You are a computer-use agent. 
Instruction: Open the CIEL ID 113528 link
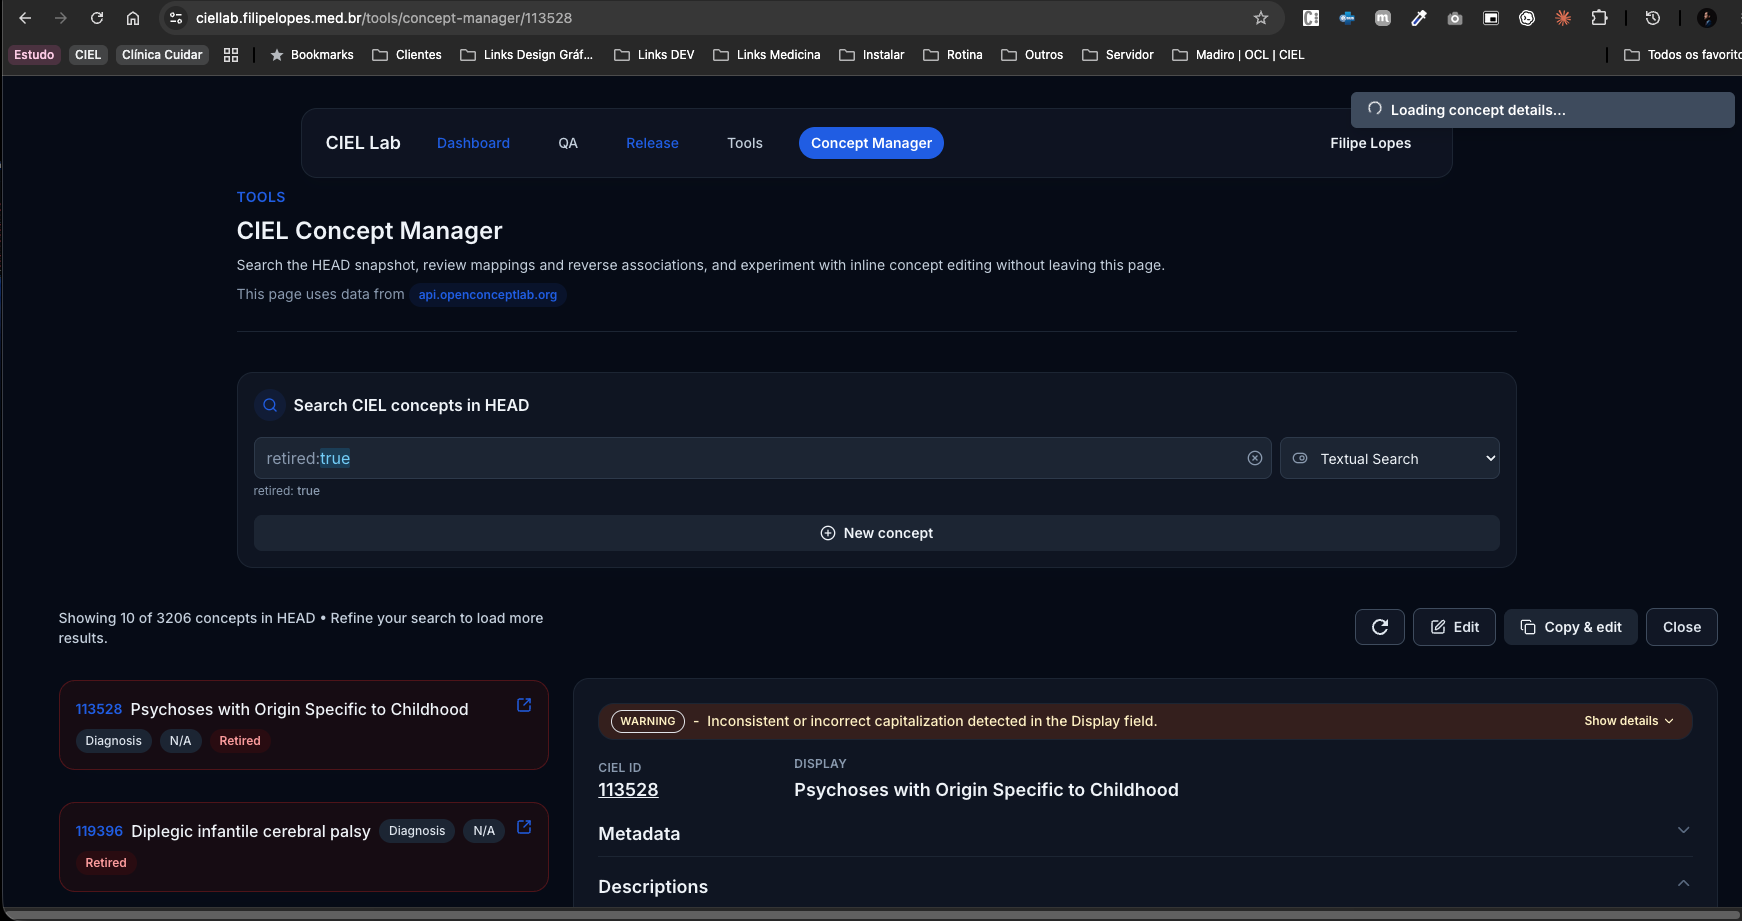tap(628, 790)
